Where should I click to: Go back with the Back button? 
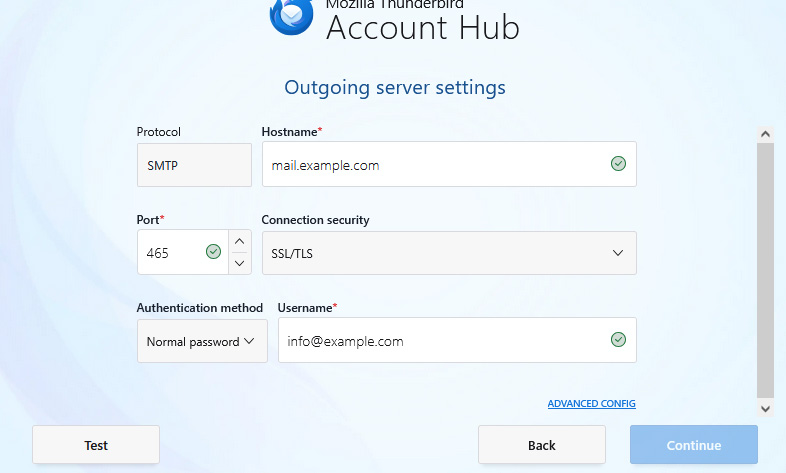pyautogui.click(x=541, y=445)
